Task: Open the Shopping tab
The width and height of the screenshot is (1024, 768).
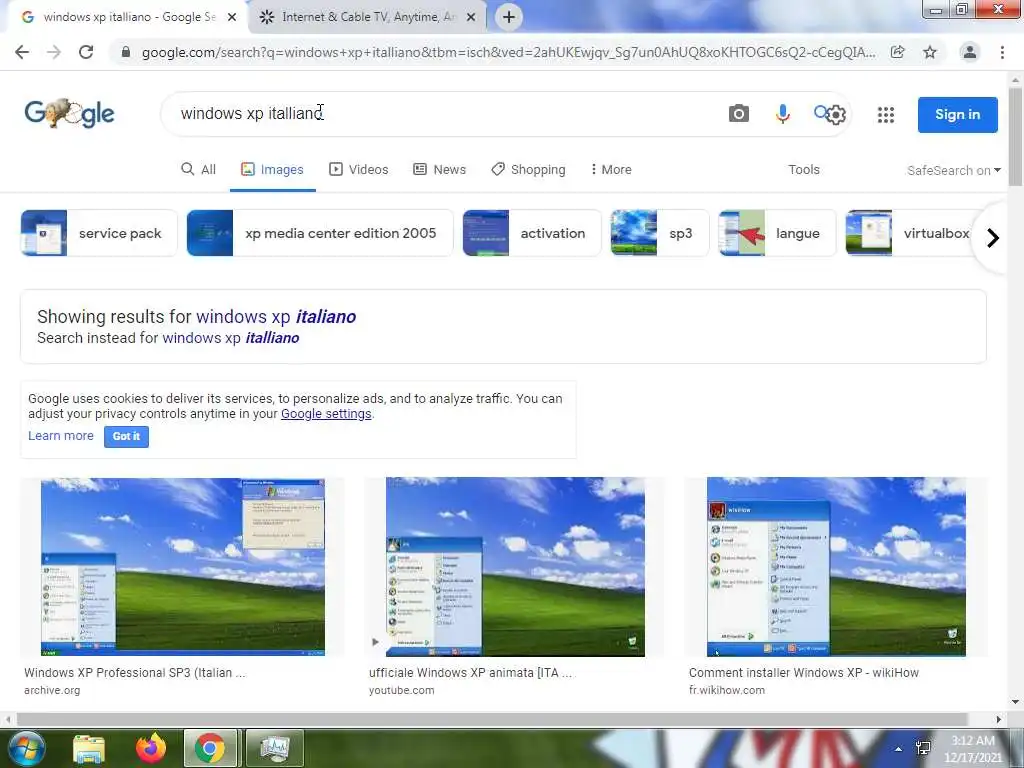Action: tap(528, 170)
